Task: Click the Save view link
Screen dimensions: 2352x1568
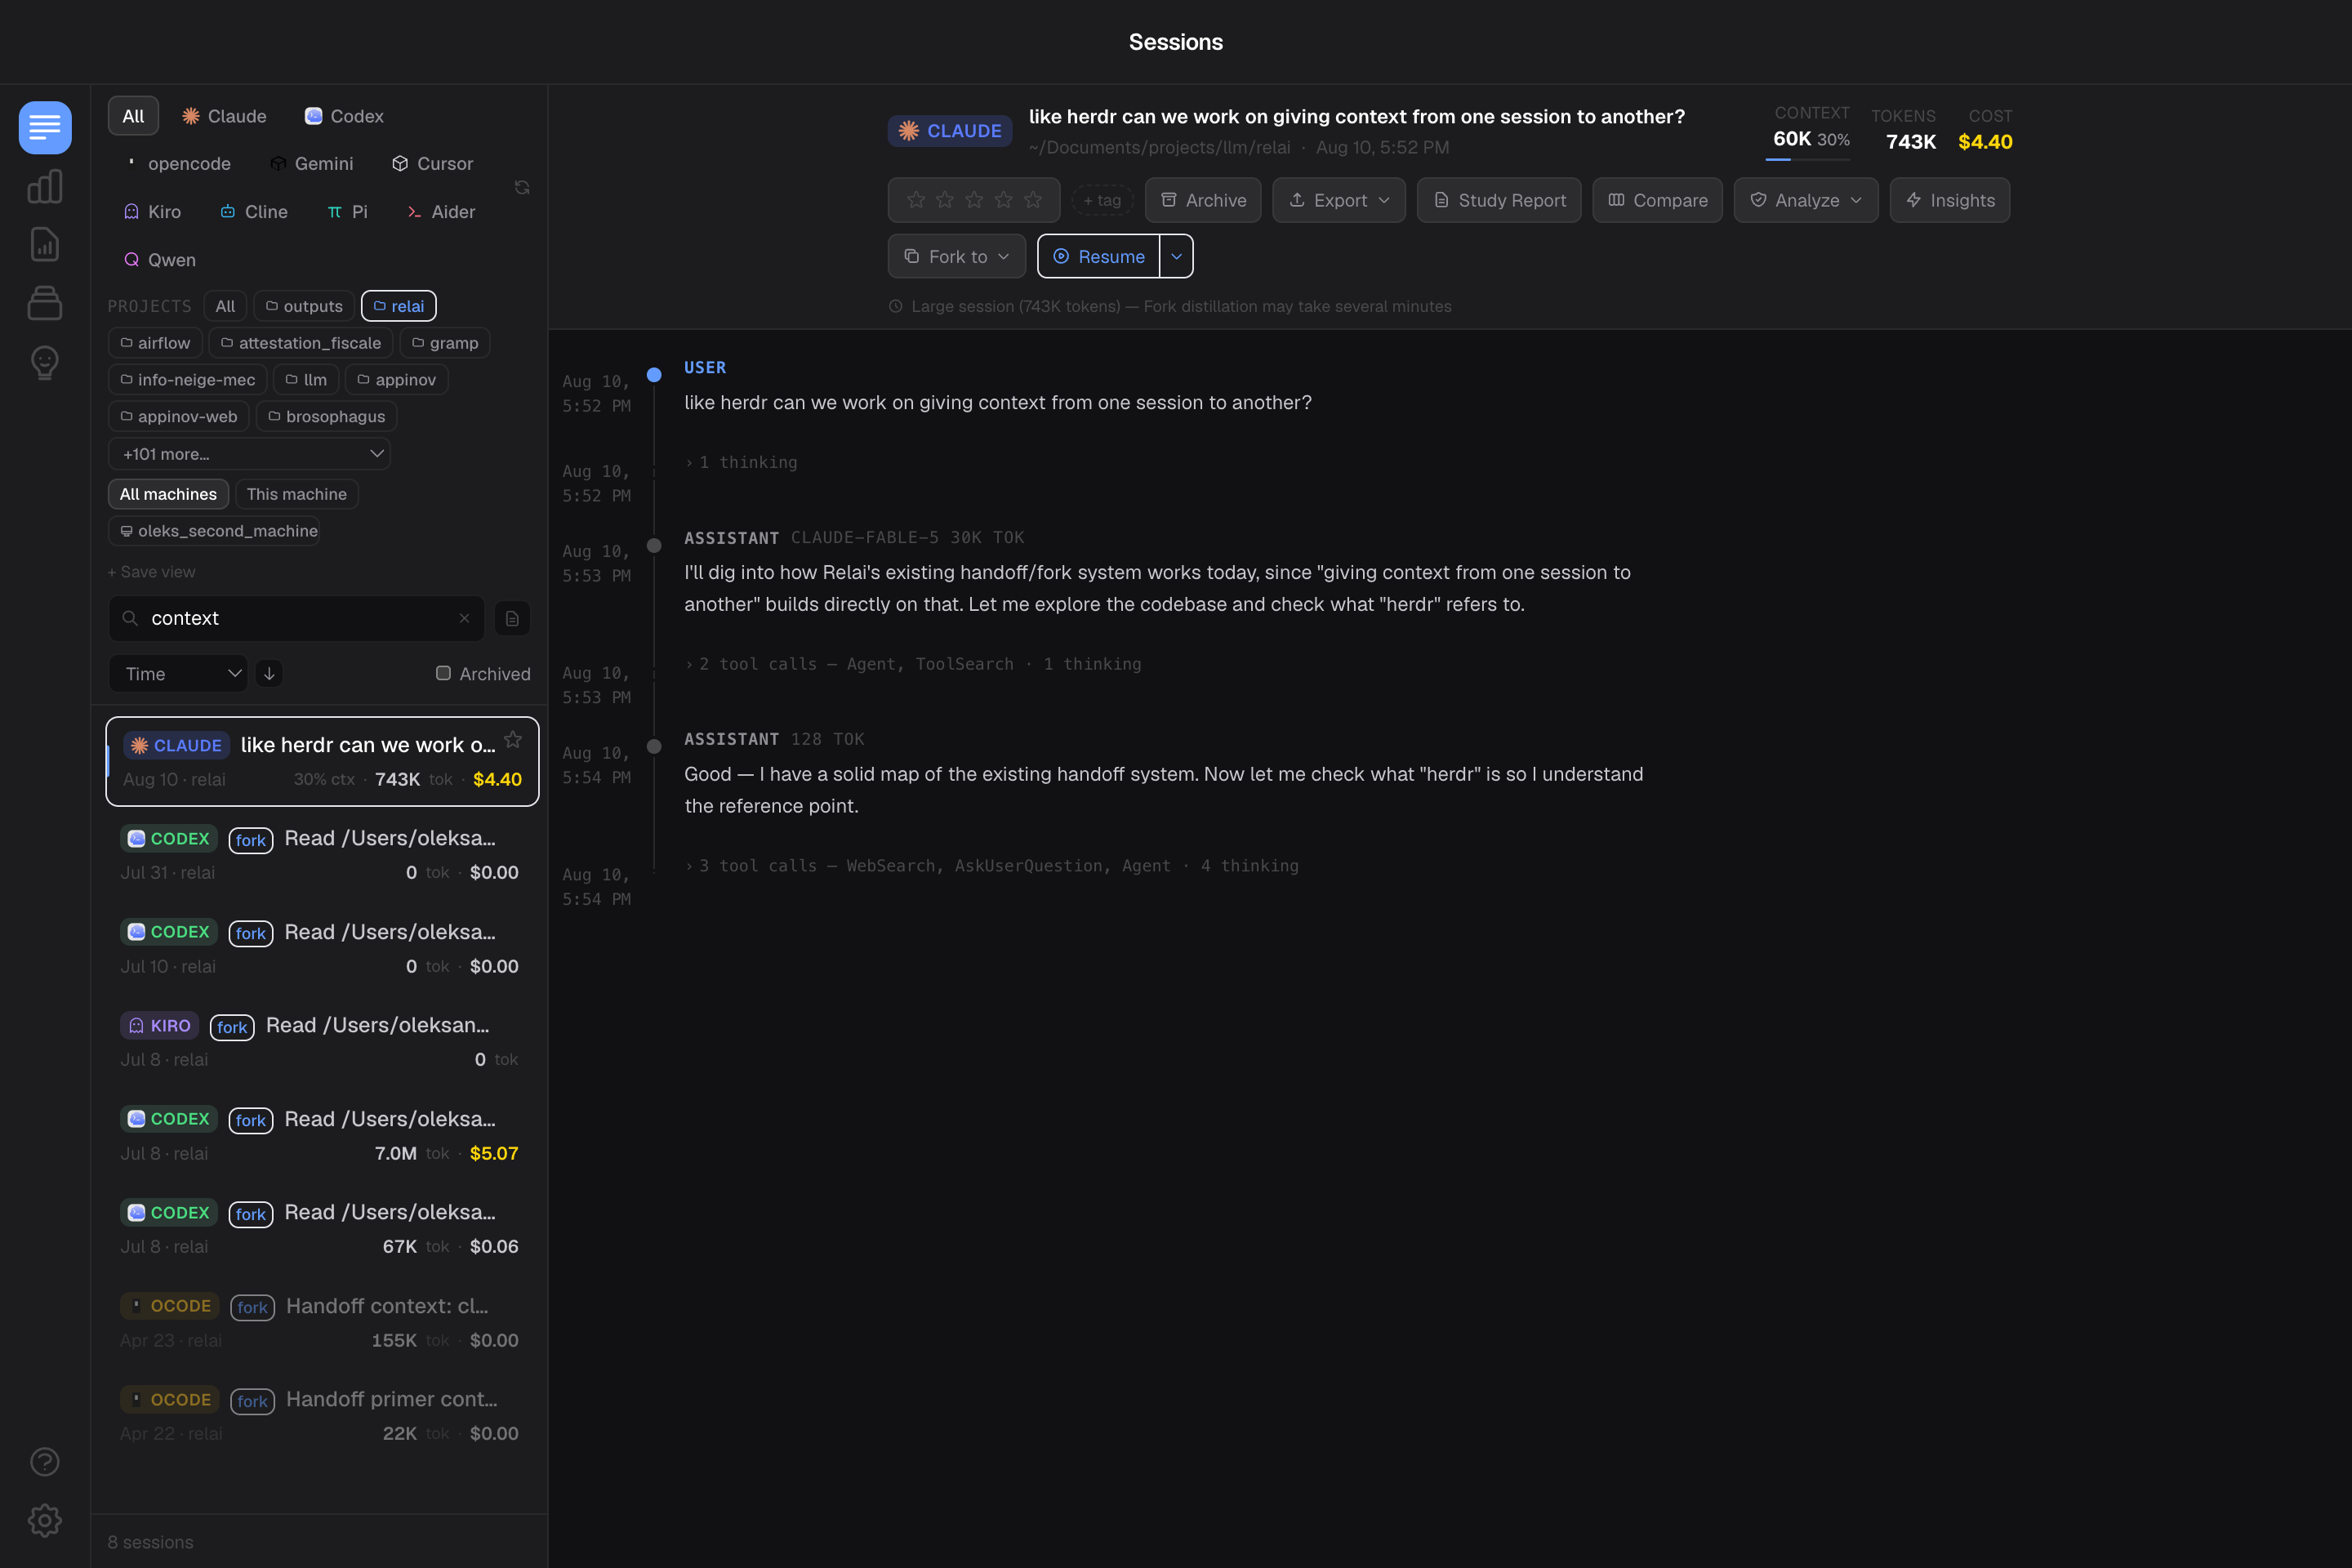Action: click(x=151, y=572)
